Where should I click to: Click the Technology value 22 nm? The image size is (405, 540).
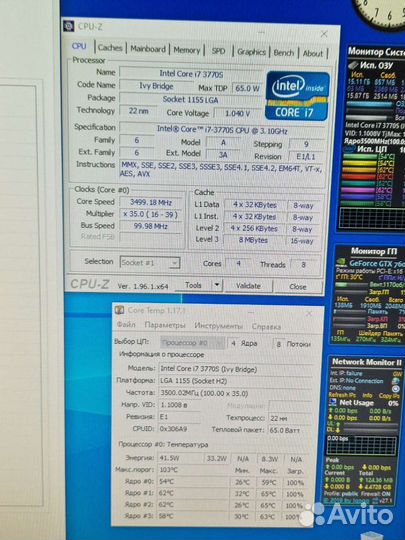(x=138, y=111)
